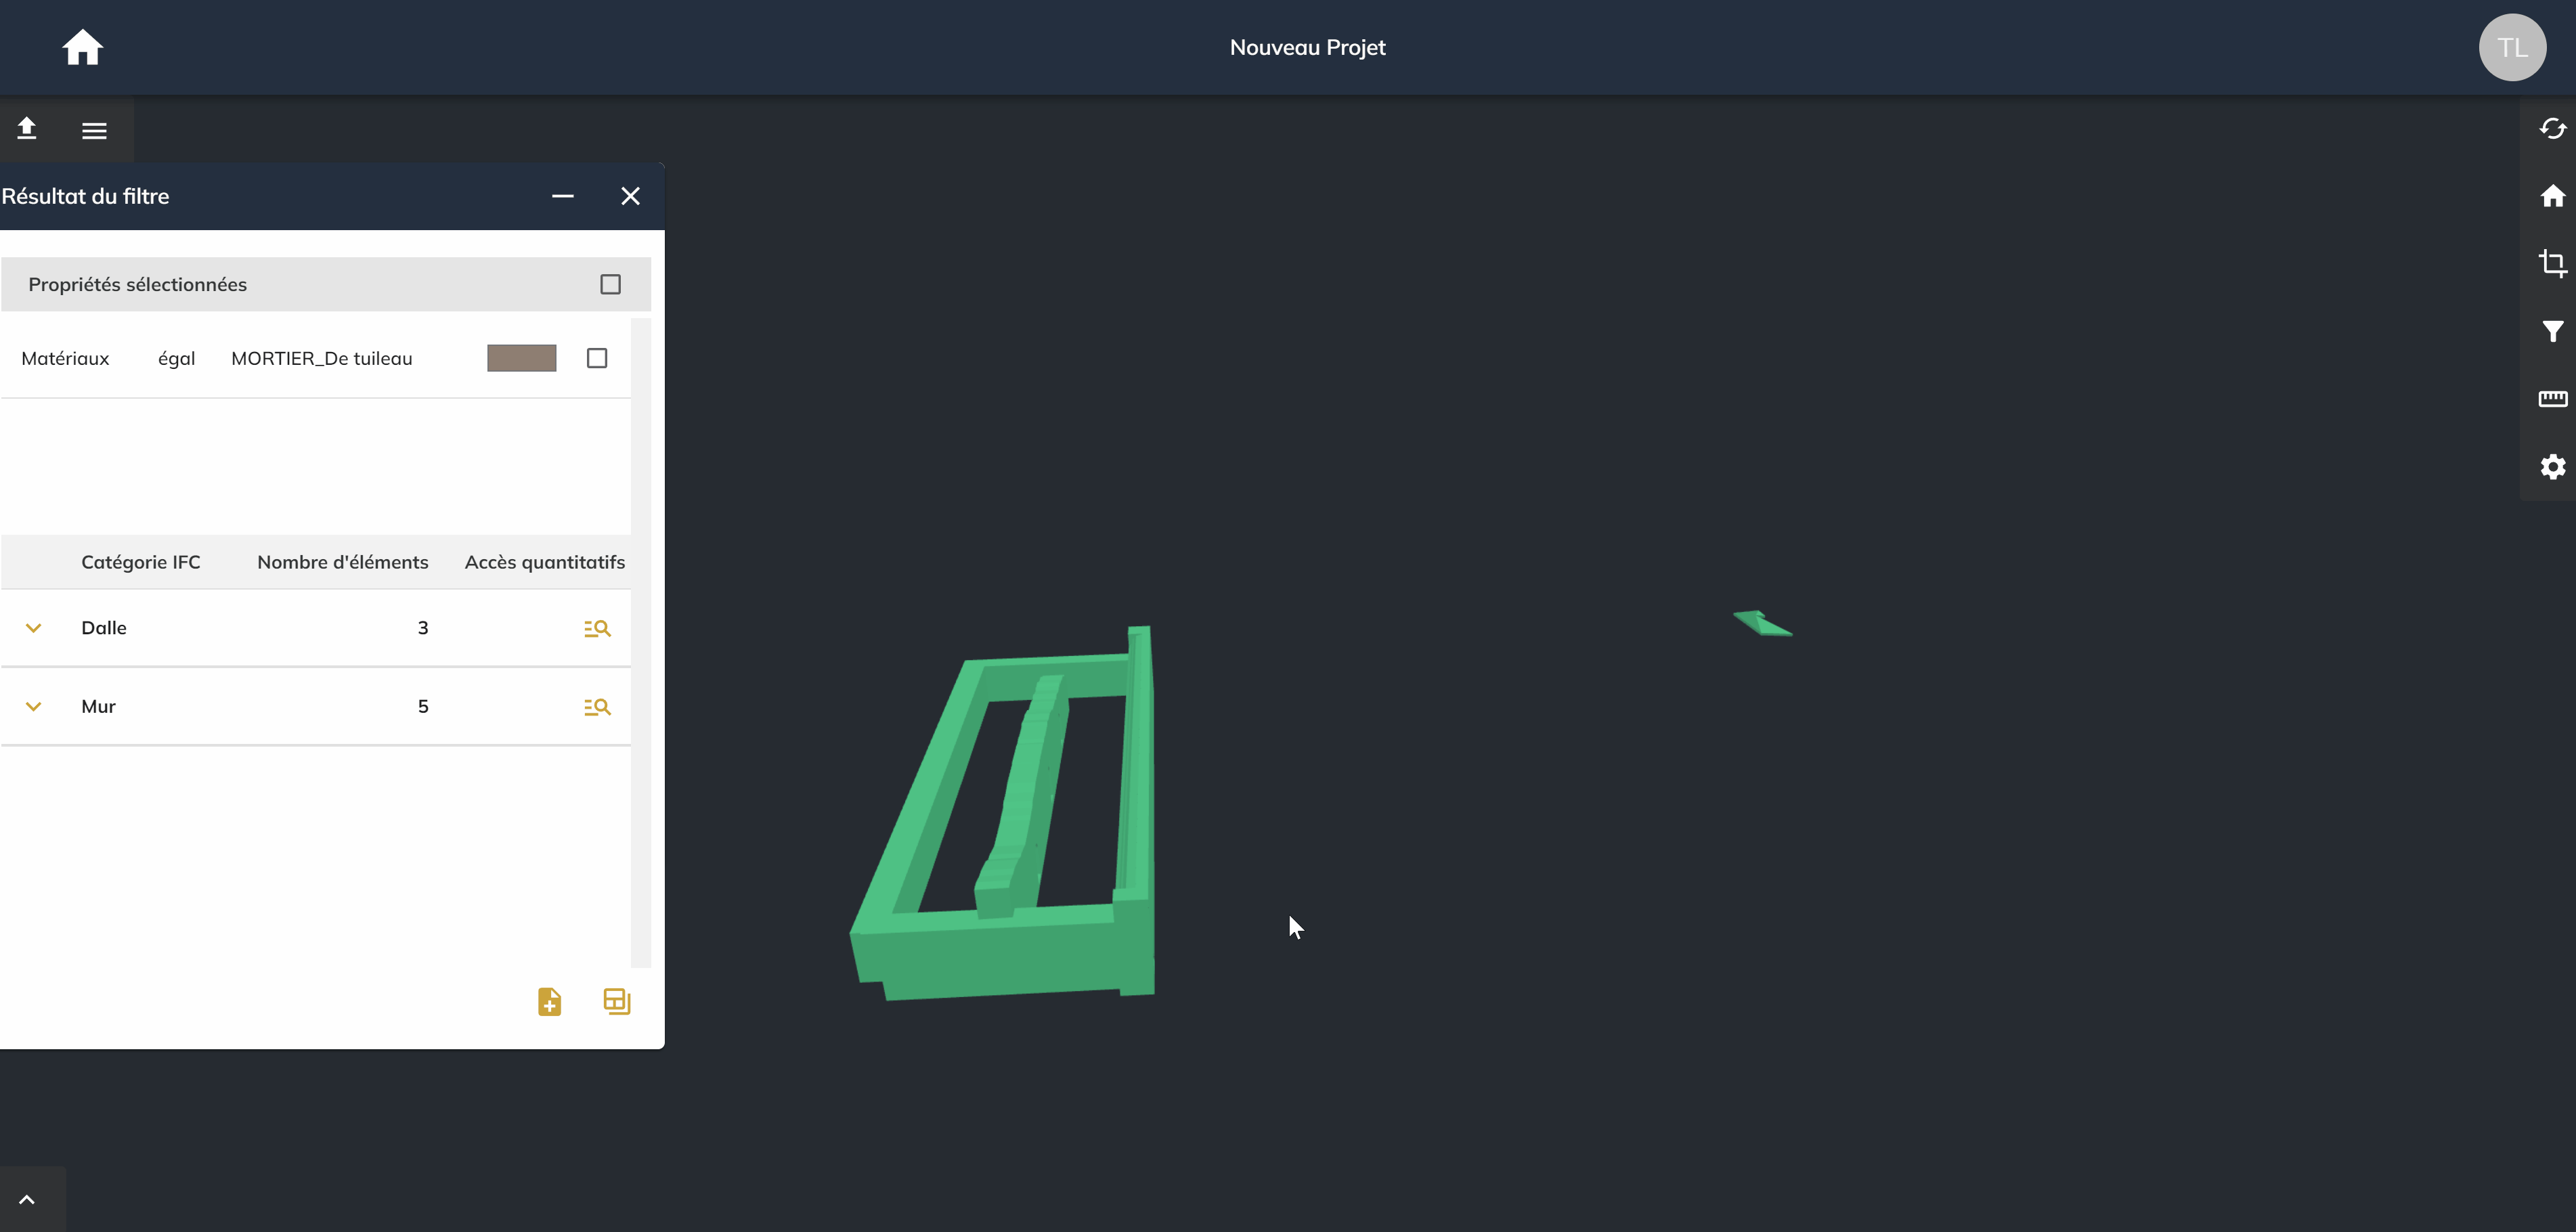Click the Accès quantitatifs column header
Image resolution: width=2576 pixels, height=1232 pixels.
coord(545,562)
